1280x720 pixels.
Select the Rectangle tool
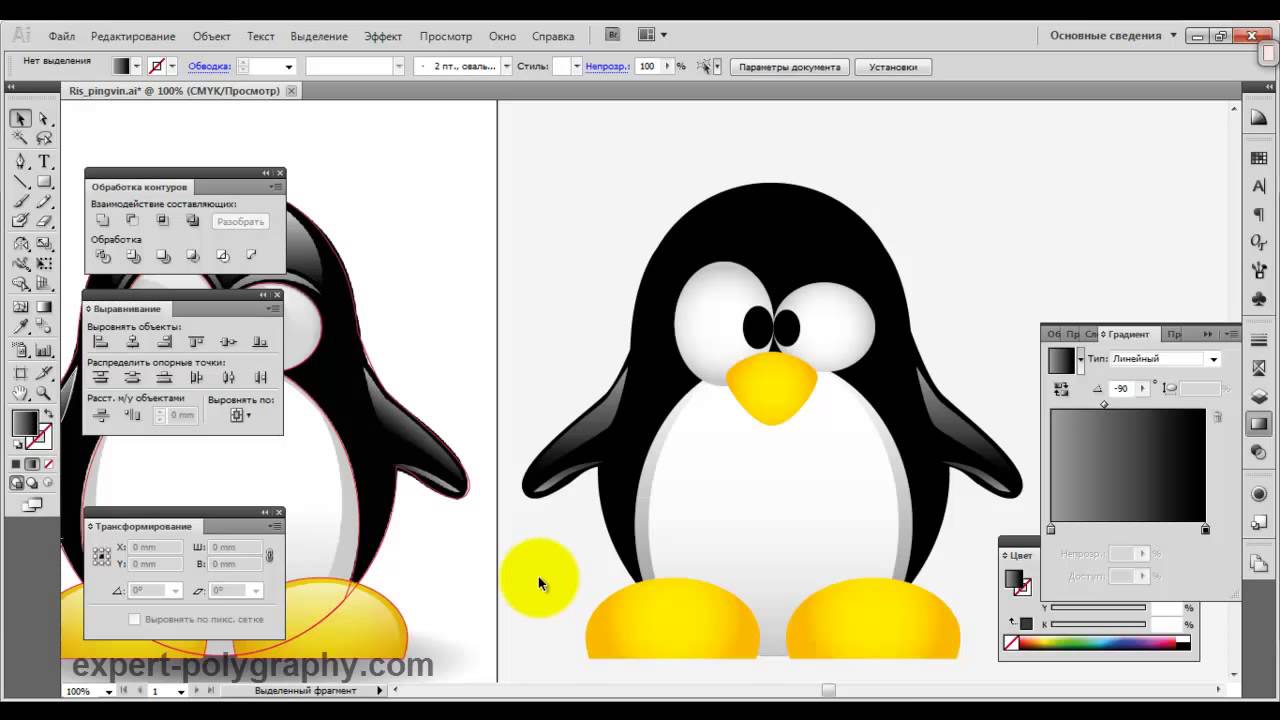click(44, 182)
